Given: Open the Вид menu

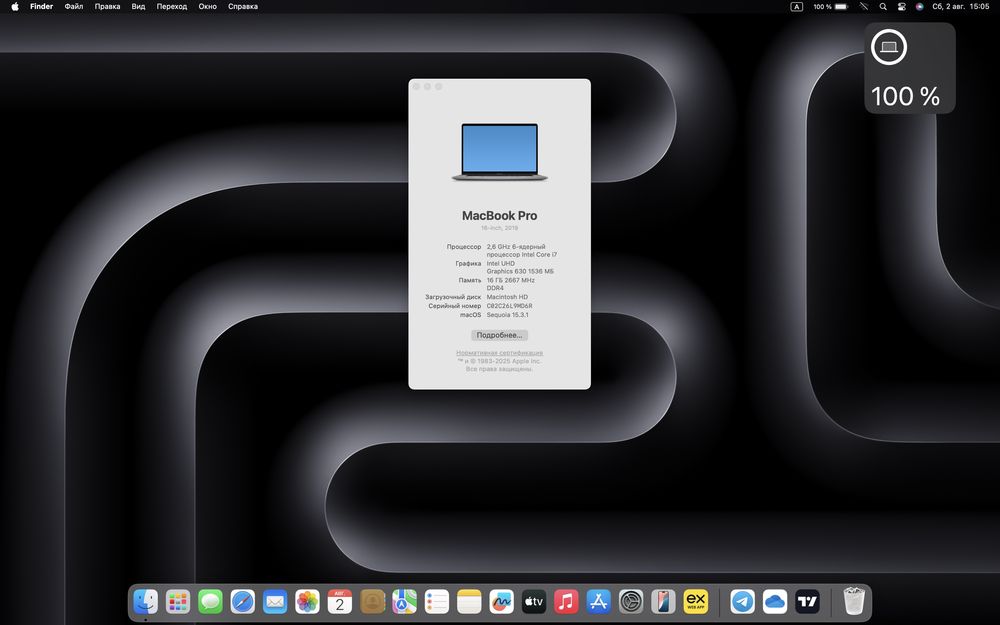Looking at the screenshot, I should pos(138,6).
